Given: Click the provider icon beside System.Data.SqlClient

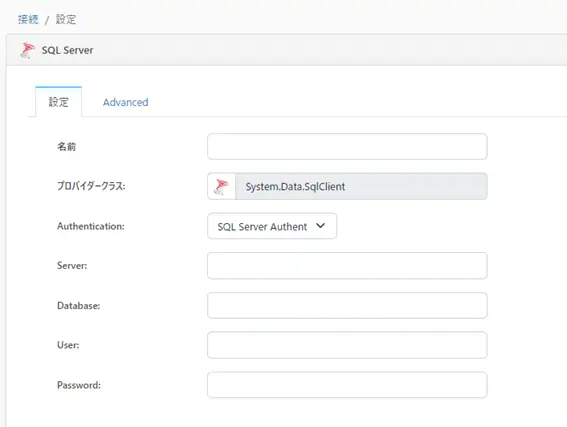Looking at the screenshot, I should click(x=221, y=186).
